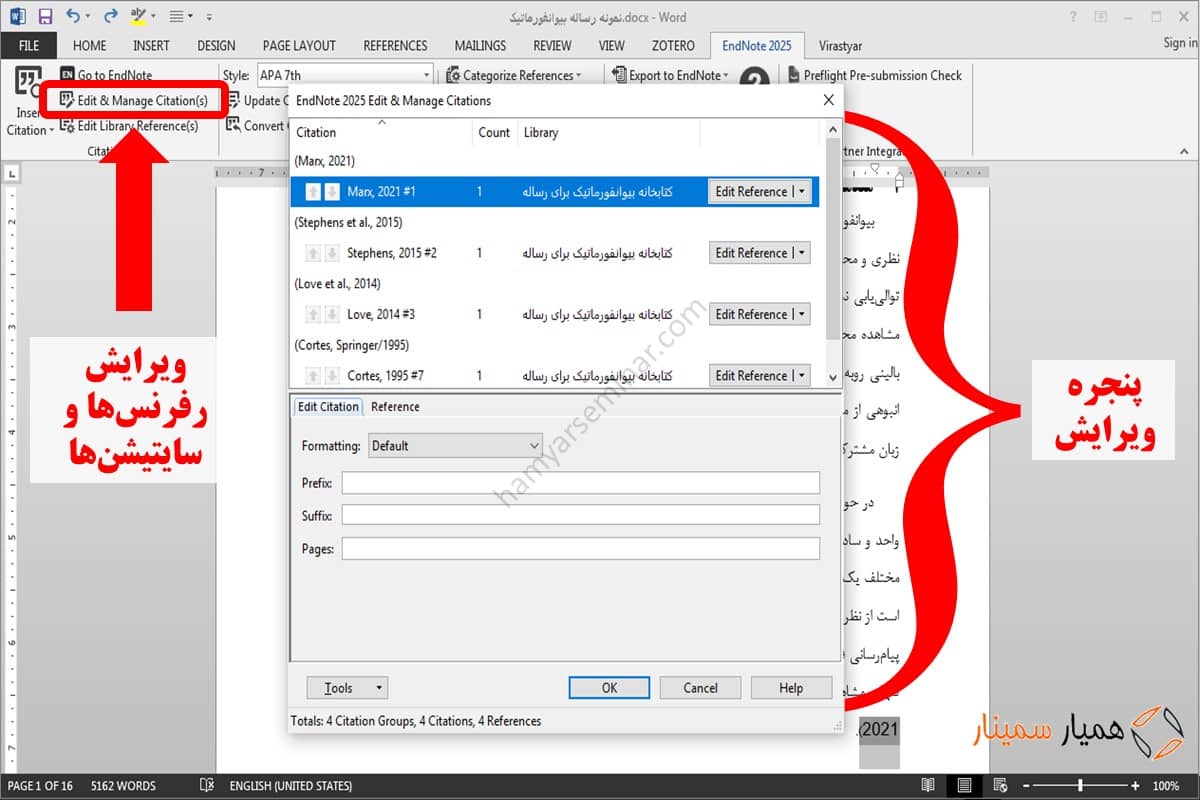
Task: Collapse the ribbon with the chevron arrow
Action: point(1186,151)
